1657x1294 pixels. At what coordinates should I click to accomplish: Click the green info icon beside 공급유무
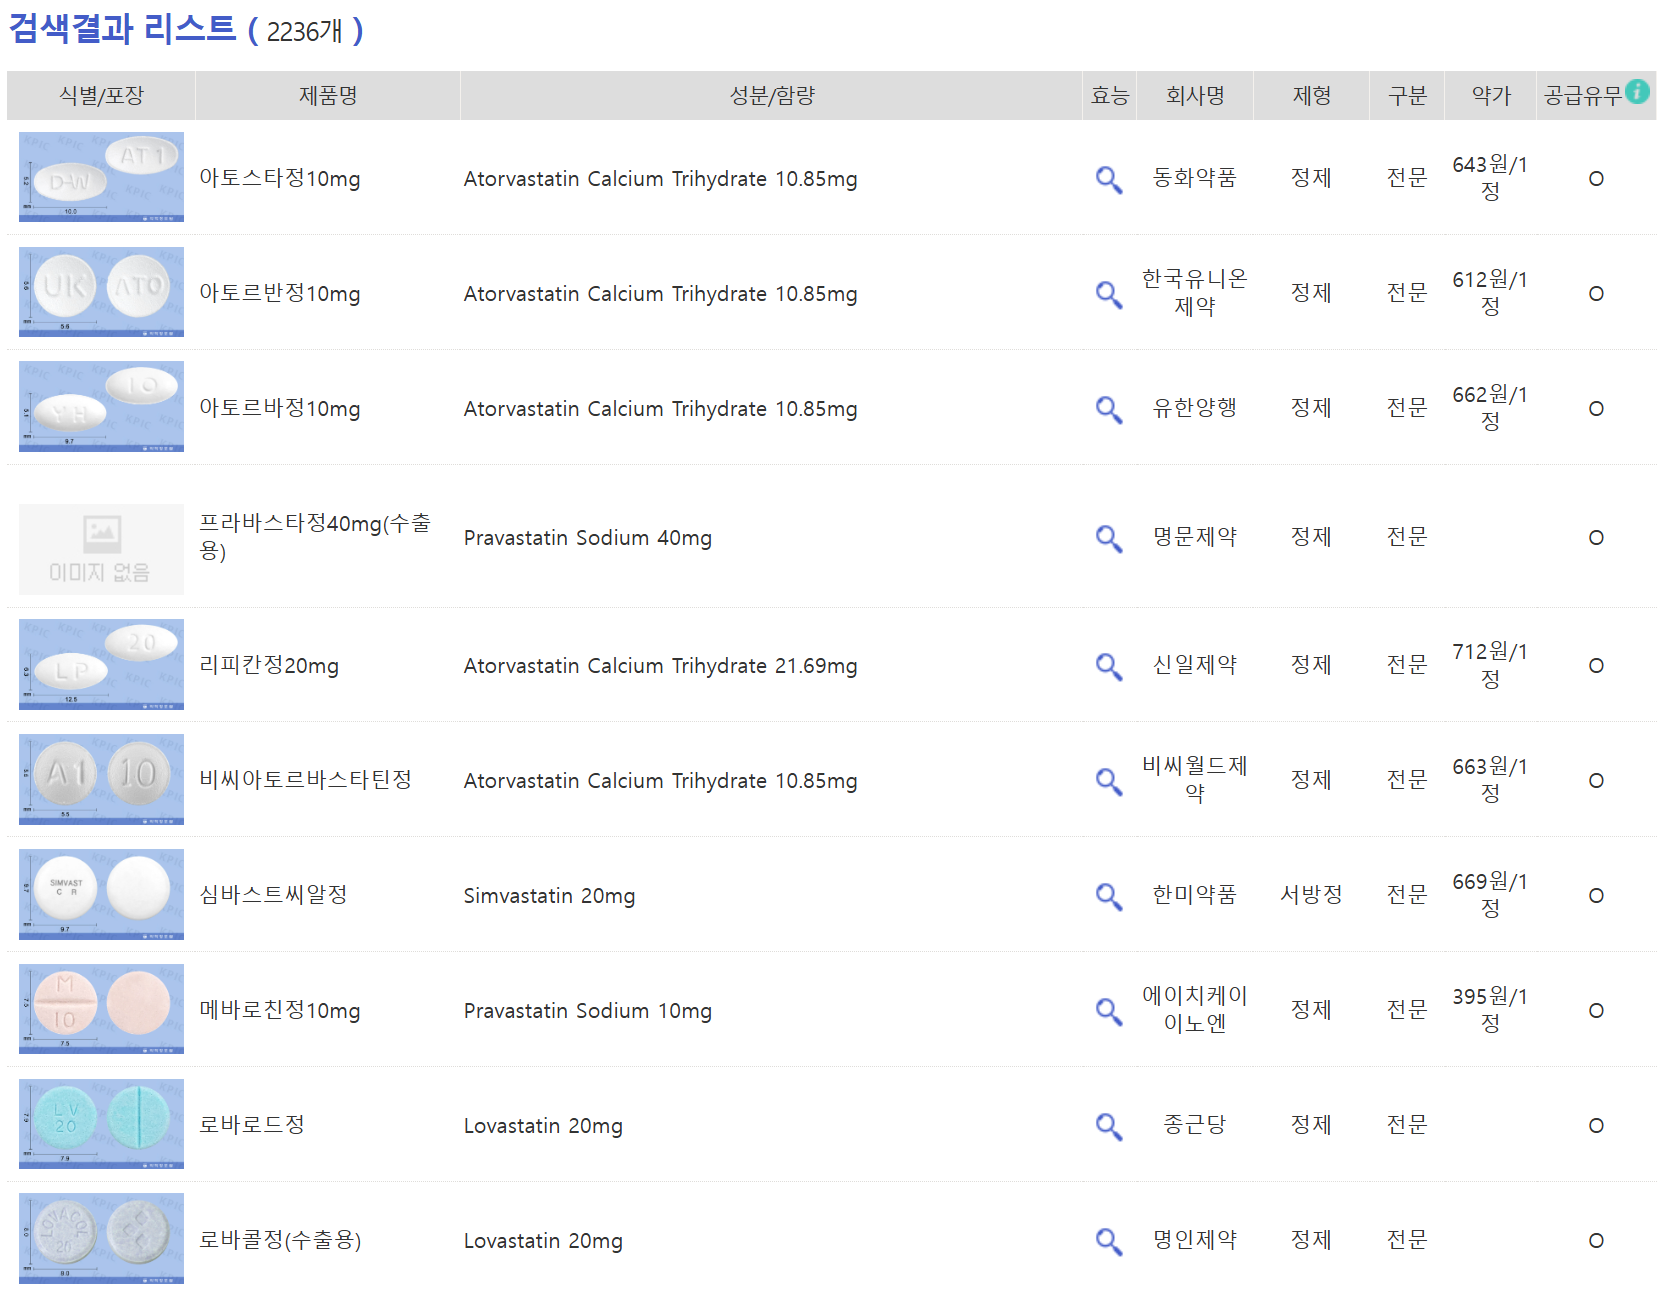coord(1637,91)
